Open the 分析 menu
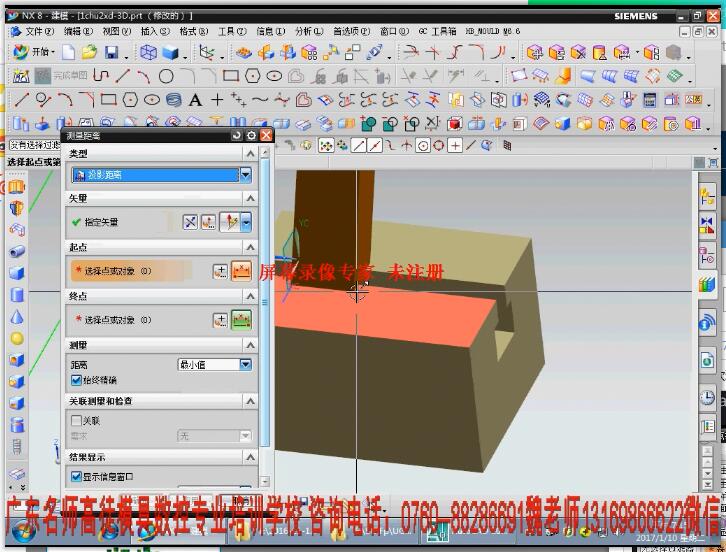The height and width of the screenshot is (552, 726). pos(309,31)
